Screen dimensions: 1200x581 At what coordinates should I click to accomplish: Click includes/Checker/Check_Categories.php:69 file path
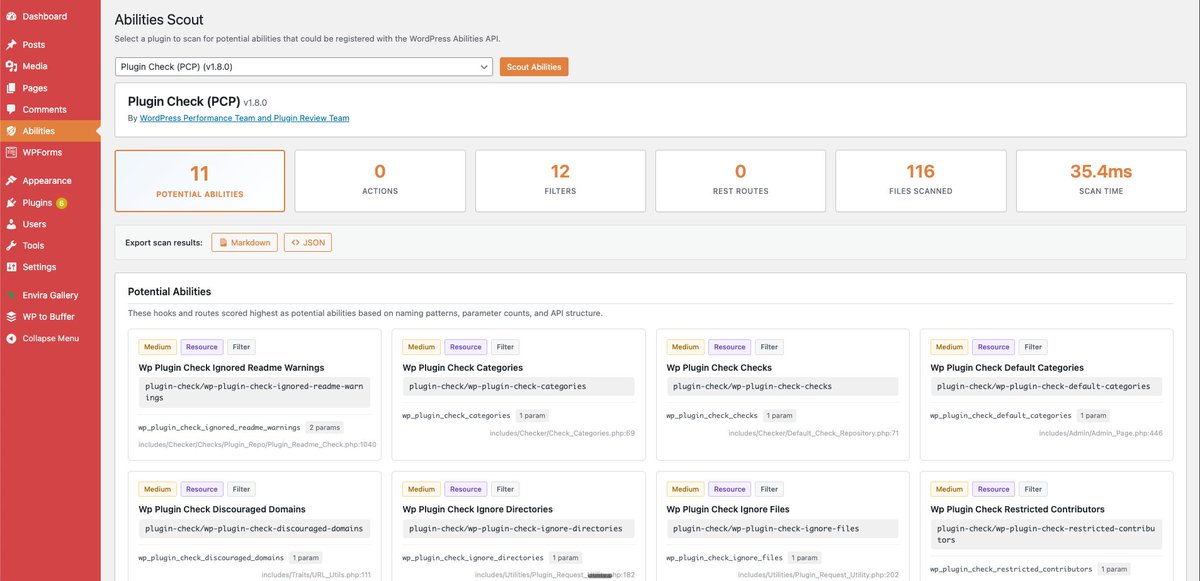tap(562, 433)
